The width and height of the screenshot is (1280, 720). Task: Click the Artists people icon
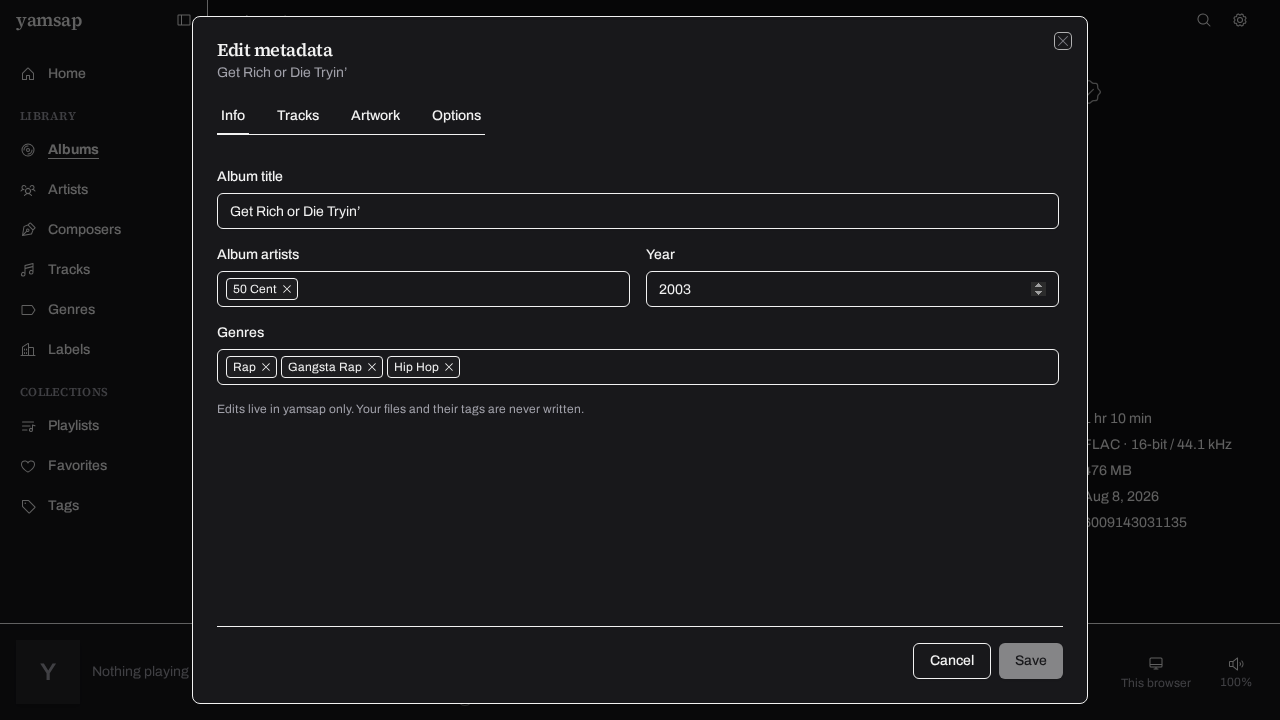coord(28,190)
